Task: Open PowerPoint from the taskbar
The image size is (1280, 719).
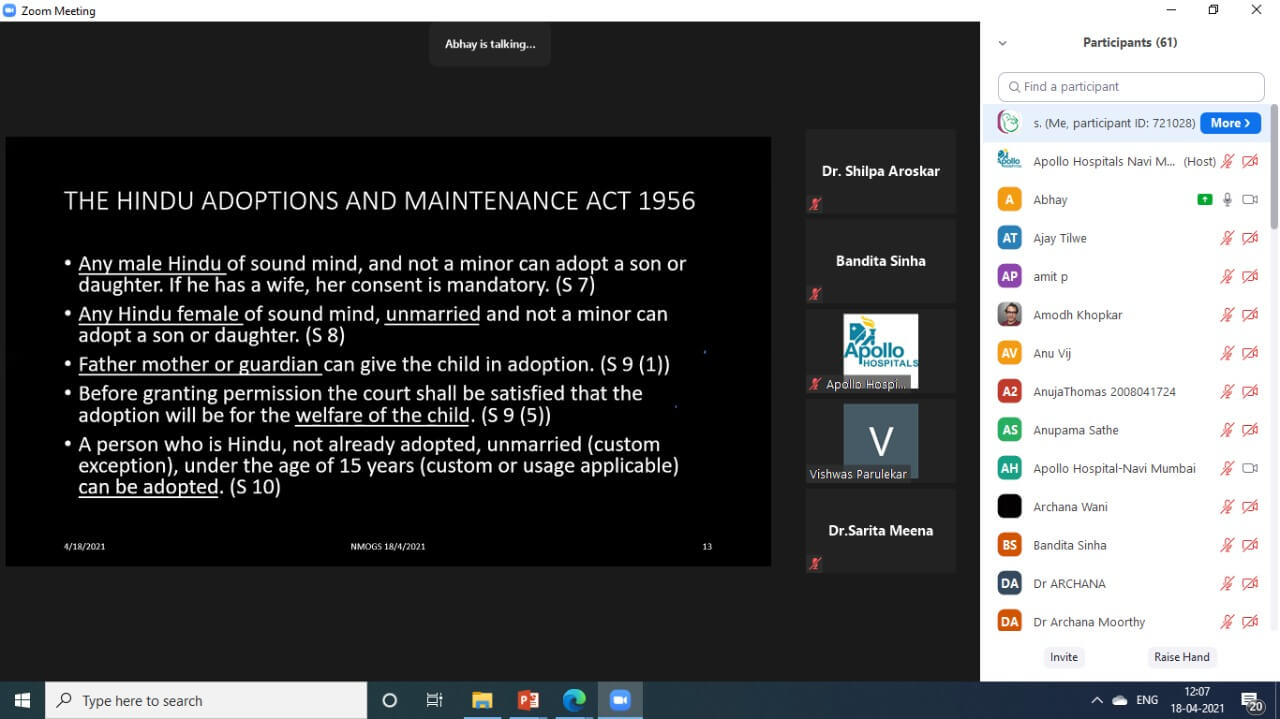Action: [528, 700]
